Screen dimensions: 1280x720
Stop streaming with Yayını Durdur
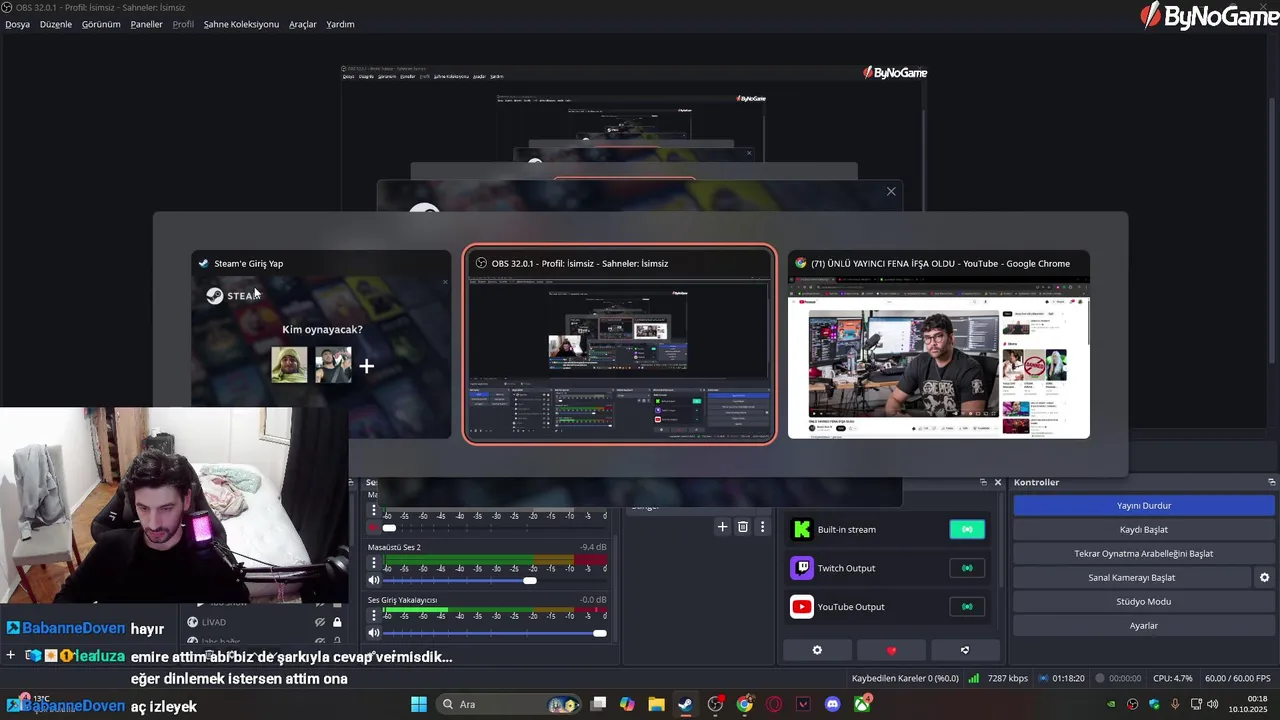[x=1144, y=505]
